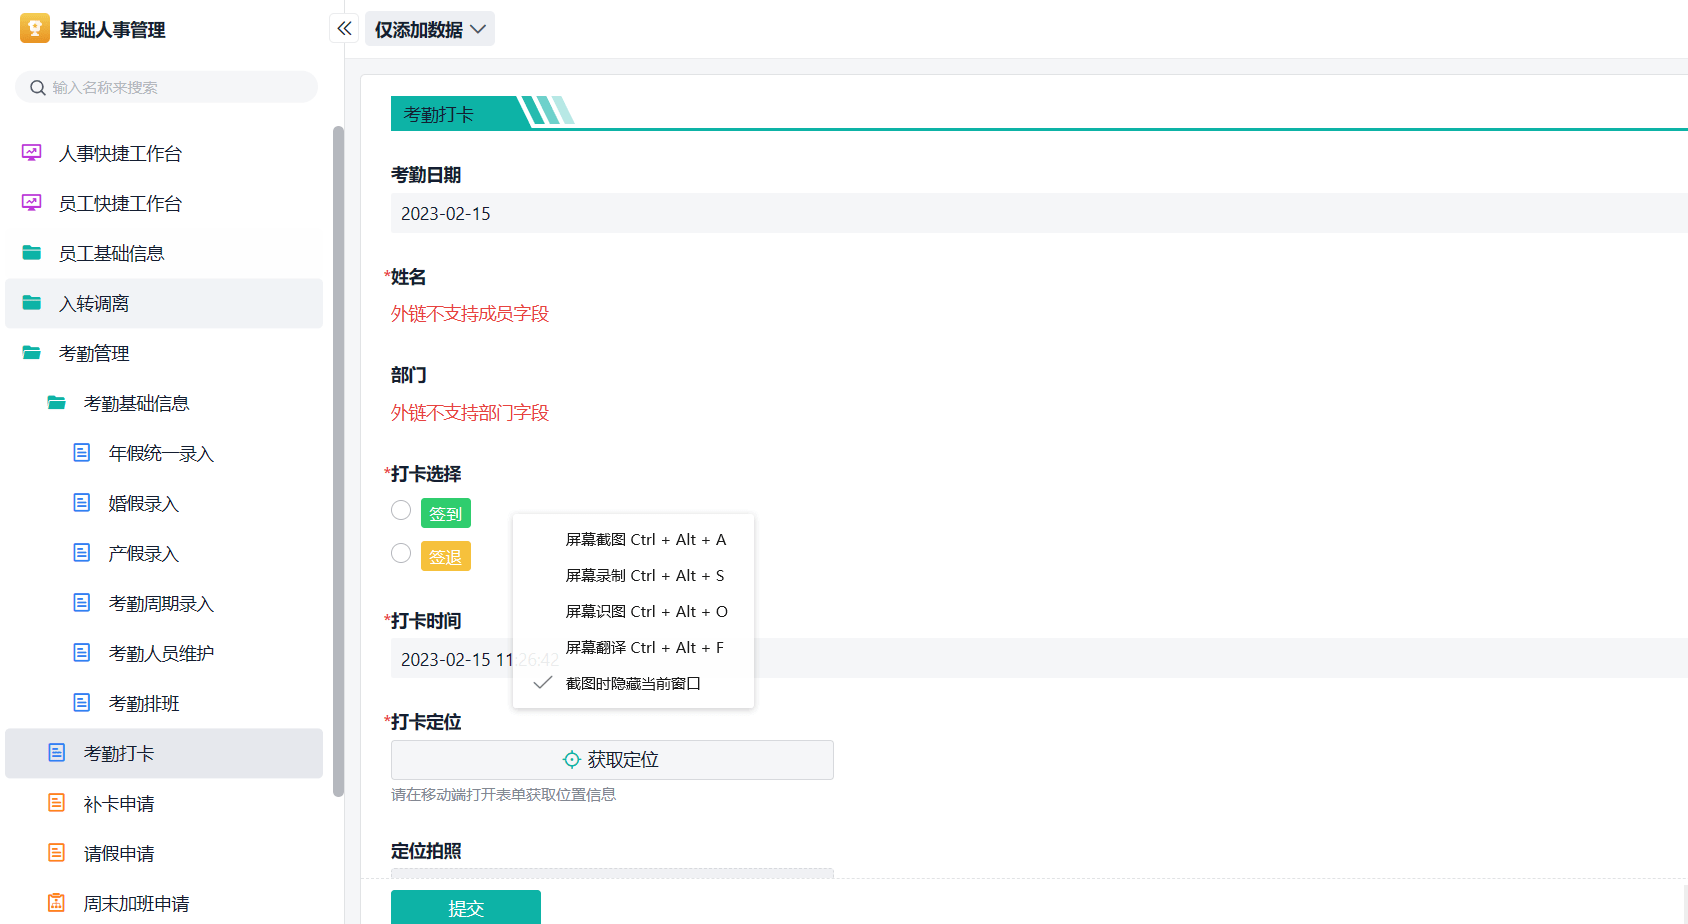The image size is (1688, 924).
Task: Choose 屏幕识图 Ctrl + Alt + O
Action: pyautogui.click(x=633, y=611)
